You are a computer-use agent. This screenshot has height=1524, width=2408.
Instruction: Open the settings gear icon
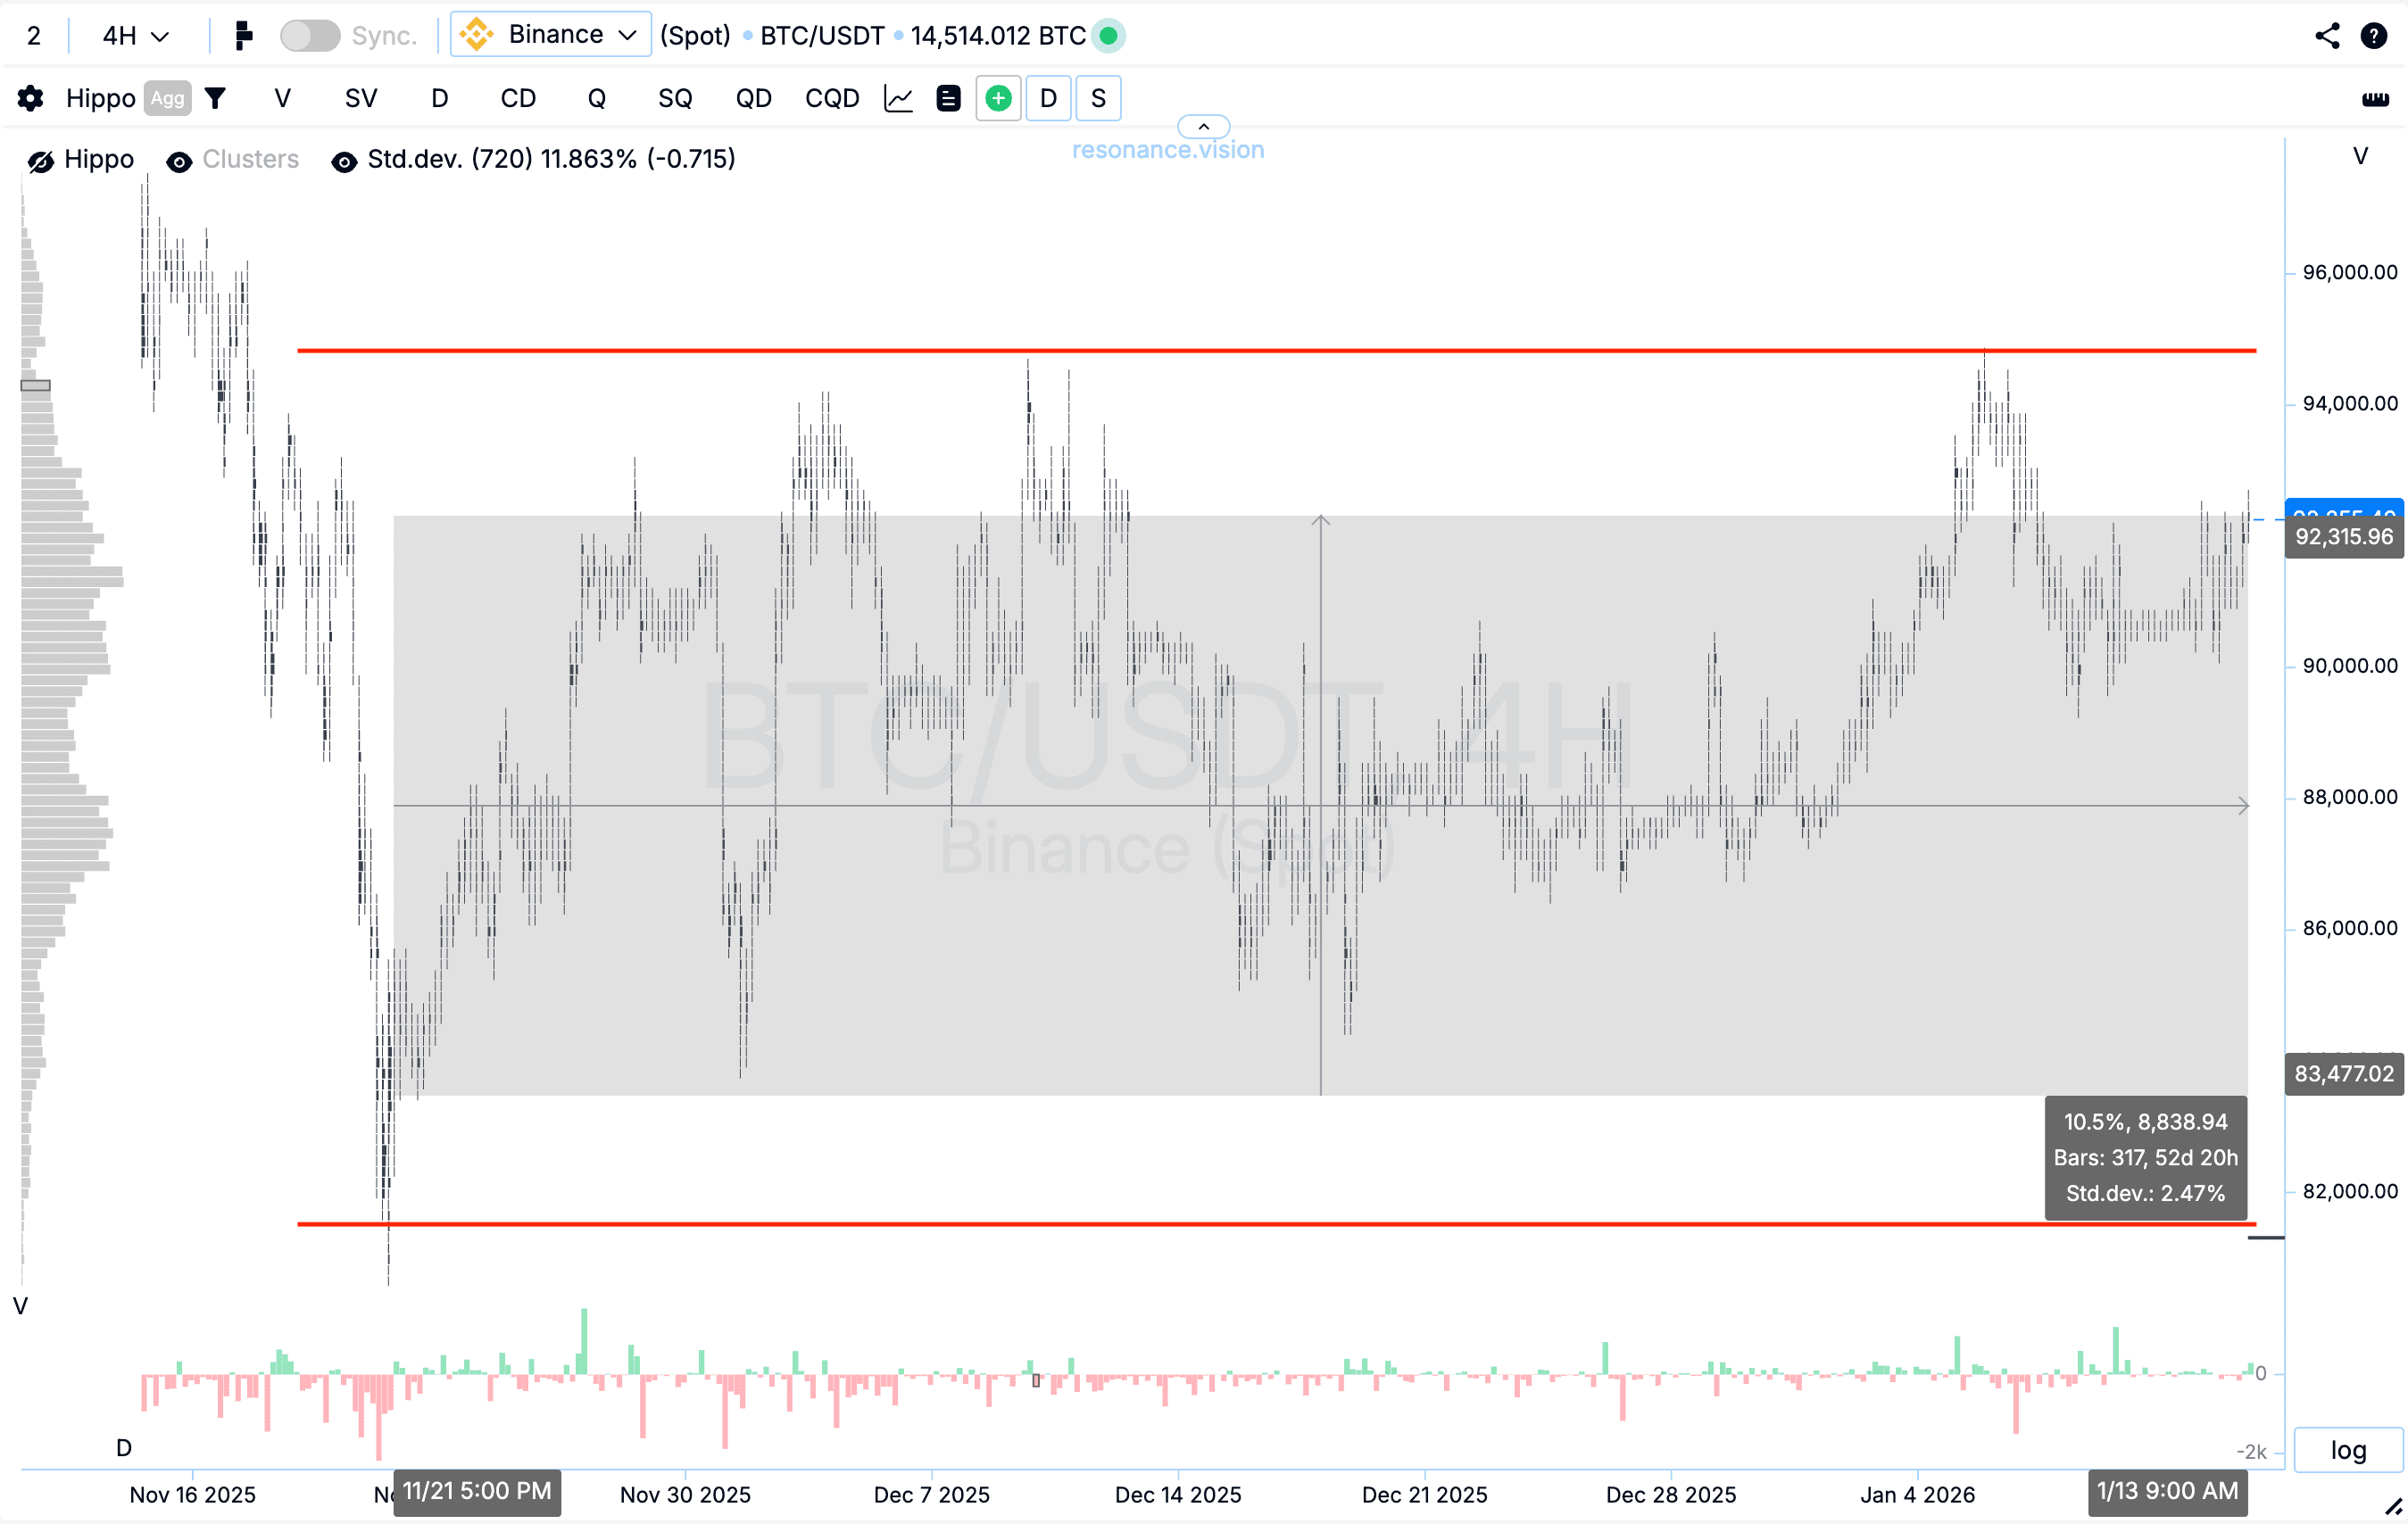click(30, 98)
